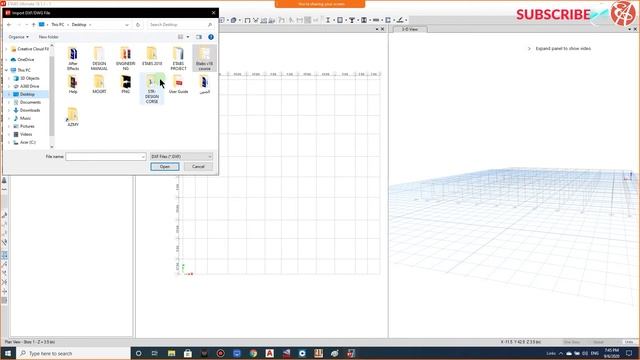This screenshot has width=640, height=360.
Task: Expand the Creative Cloud Files tree node
Action: tap(7, 49)
